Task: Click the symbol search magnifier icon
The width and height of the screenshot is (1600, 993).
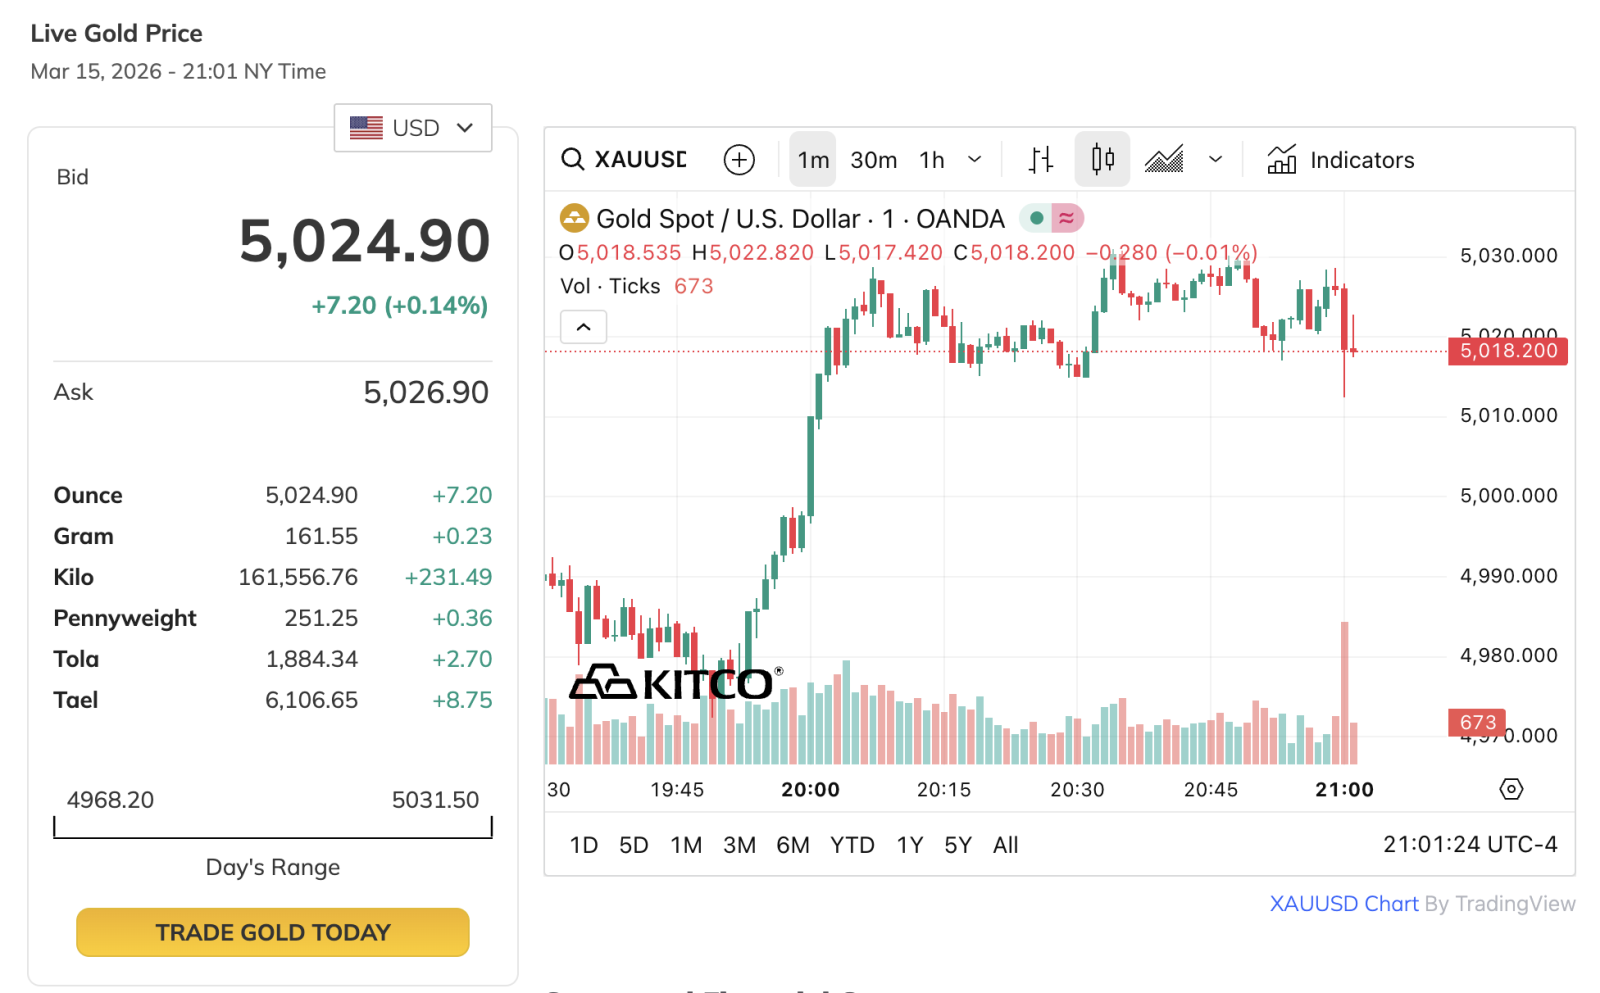Action: coord(572,160)
